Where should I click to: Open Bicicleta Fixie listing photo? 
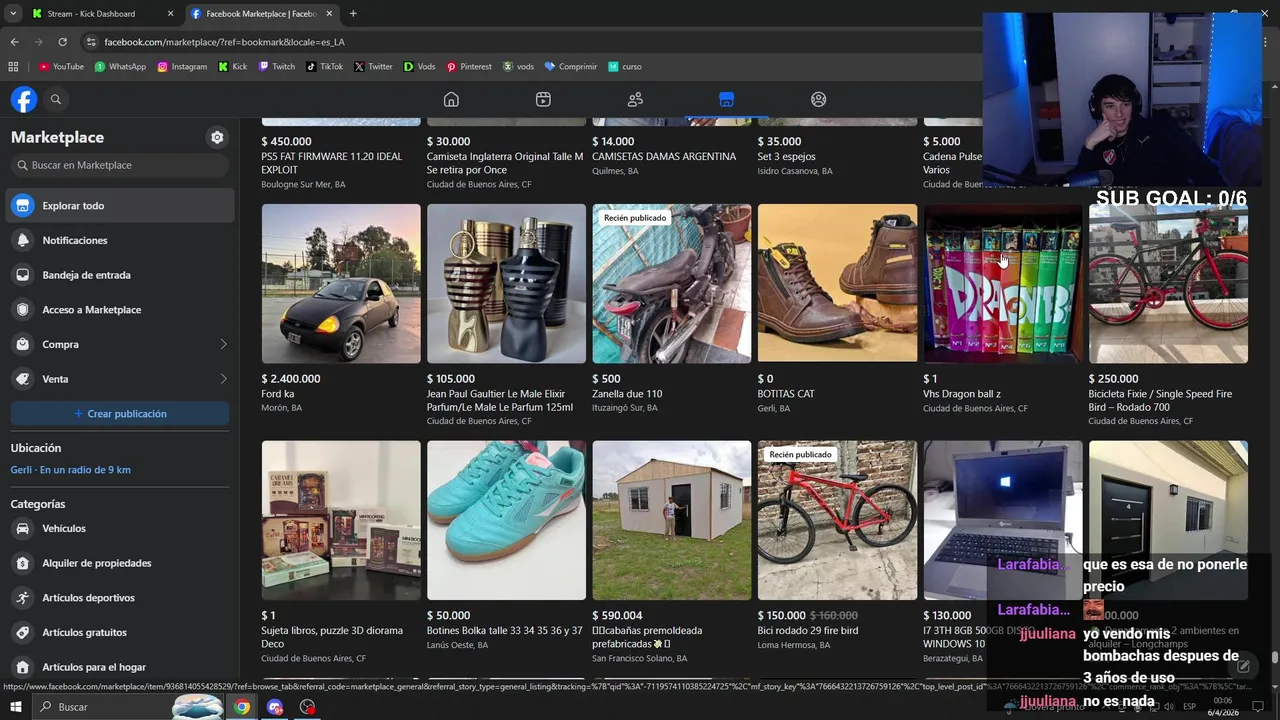1168,283
